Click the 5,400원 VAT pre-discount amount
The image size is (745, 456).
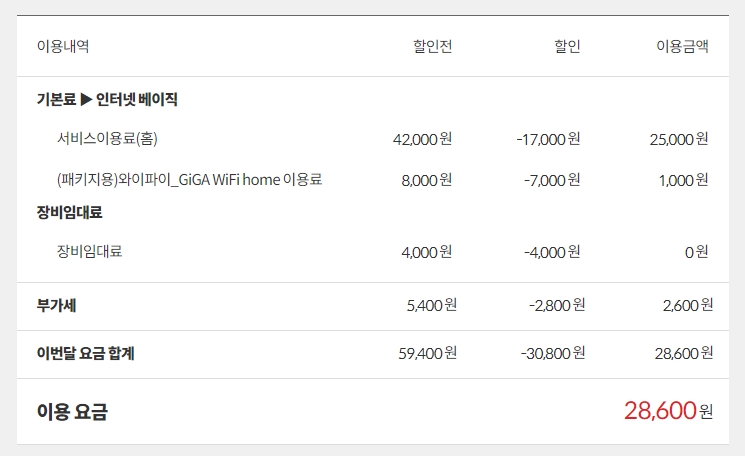[432, 304]
